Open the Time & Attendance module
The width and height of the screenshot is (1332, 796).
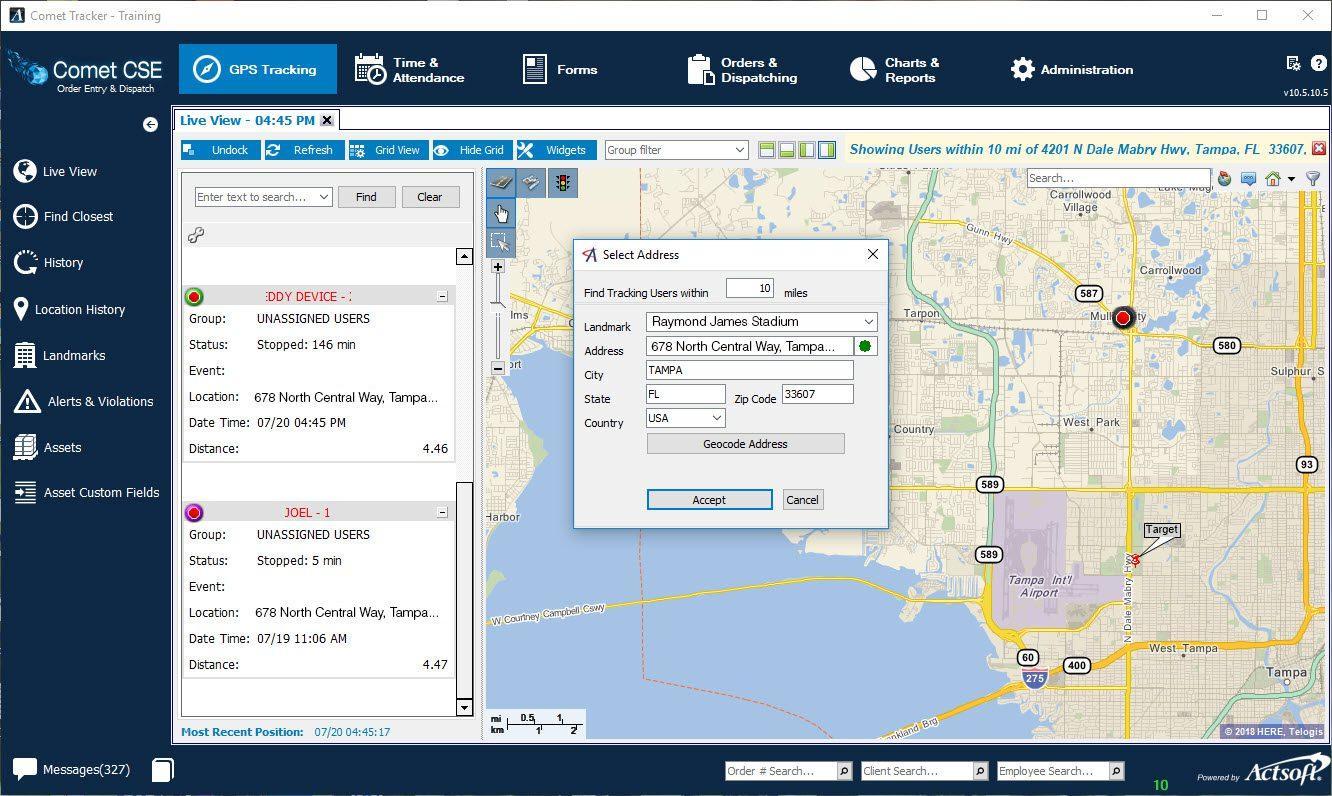(x=410, y=69)
